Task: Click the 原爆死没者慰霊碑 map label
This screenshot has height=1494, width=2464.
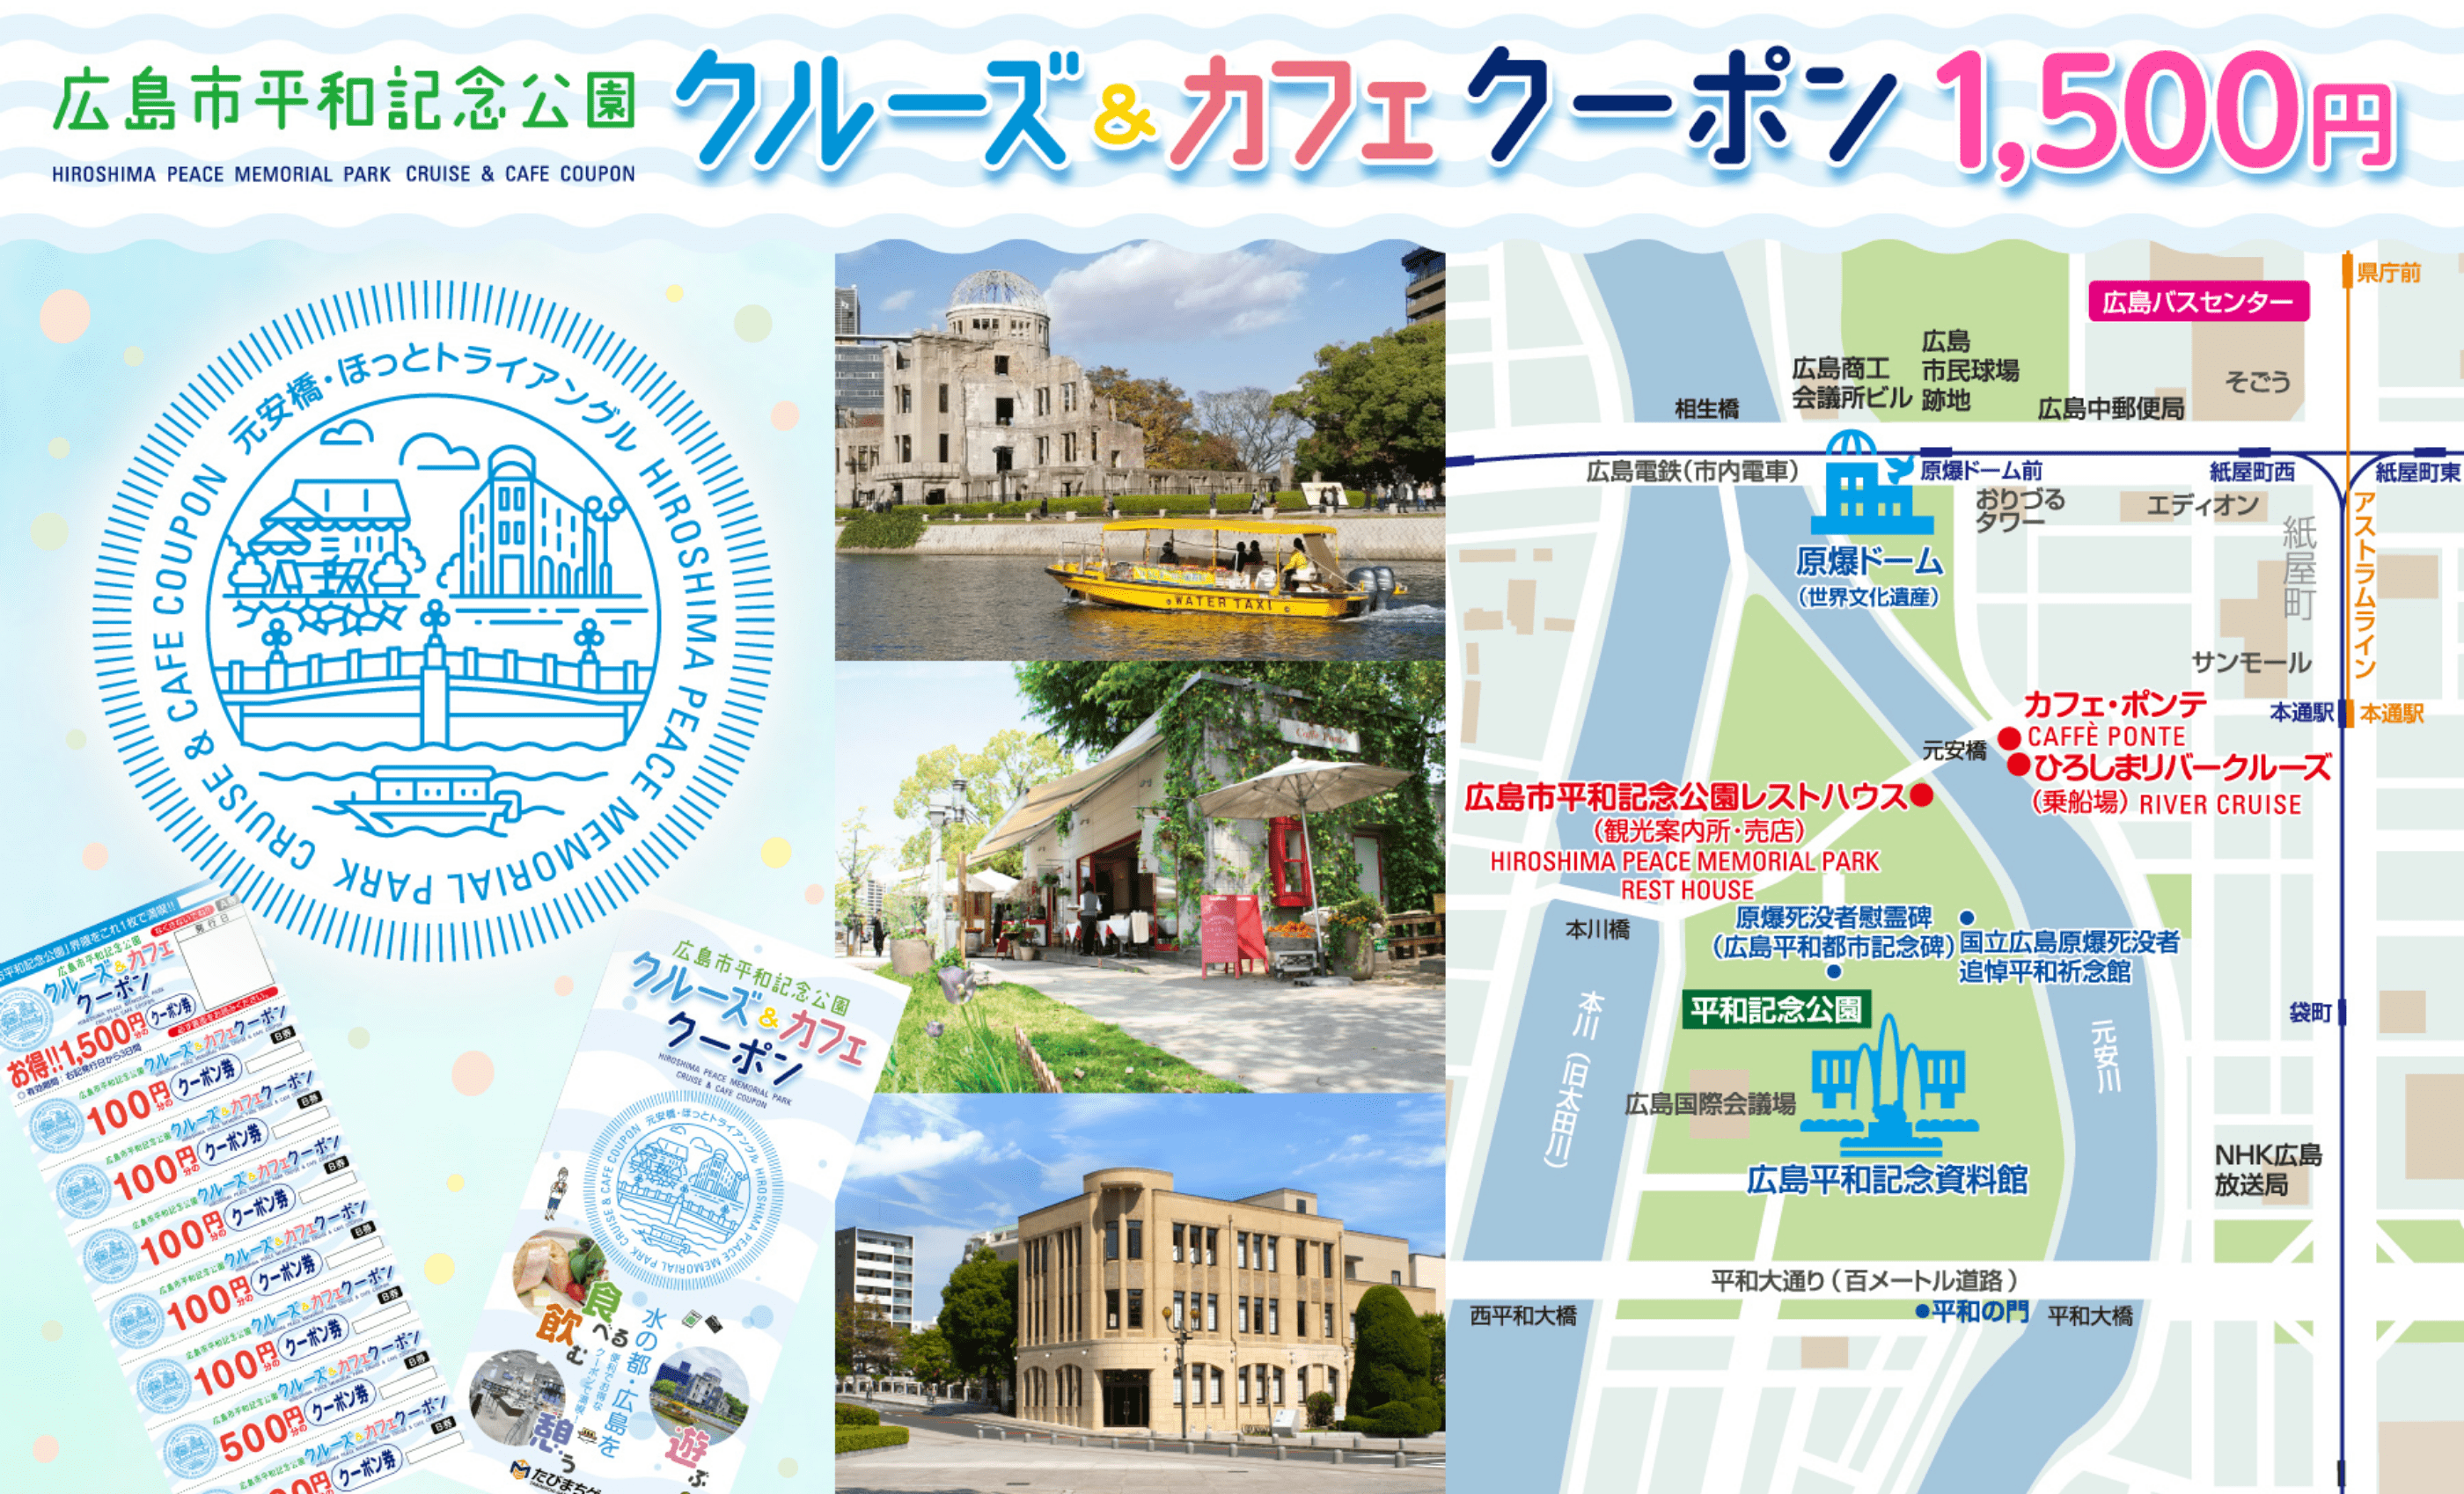Action: (1834, 917)
